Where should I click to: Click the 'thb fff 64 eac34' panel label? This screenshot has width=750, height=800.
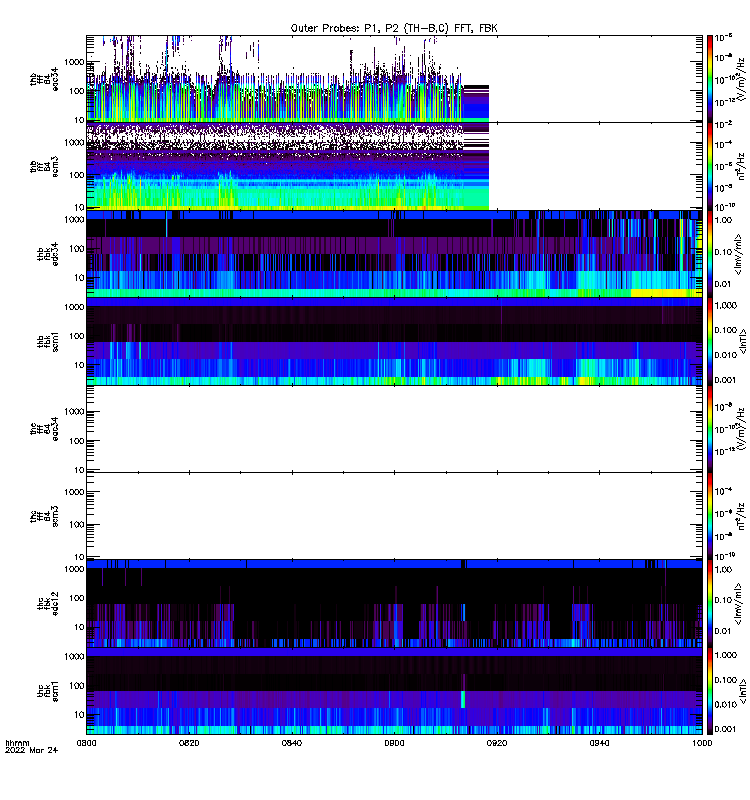click(44, 79)
